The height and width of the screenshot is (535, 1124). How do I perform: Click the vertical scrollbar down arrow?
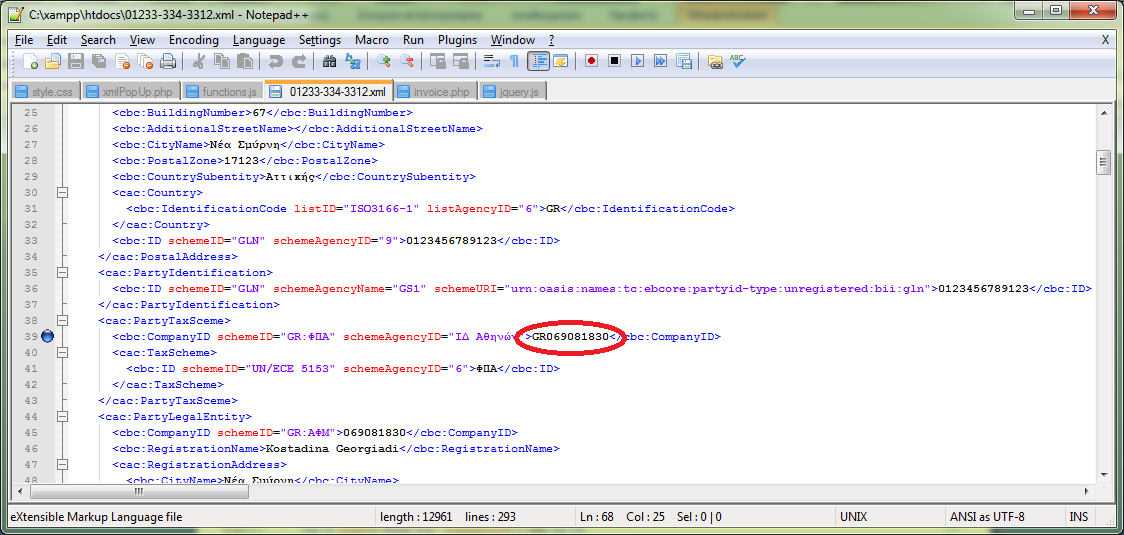(1104, 474)
